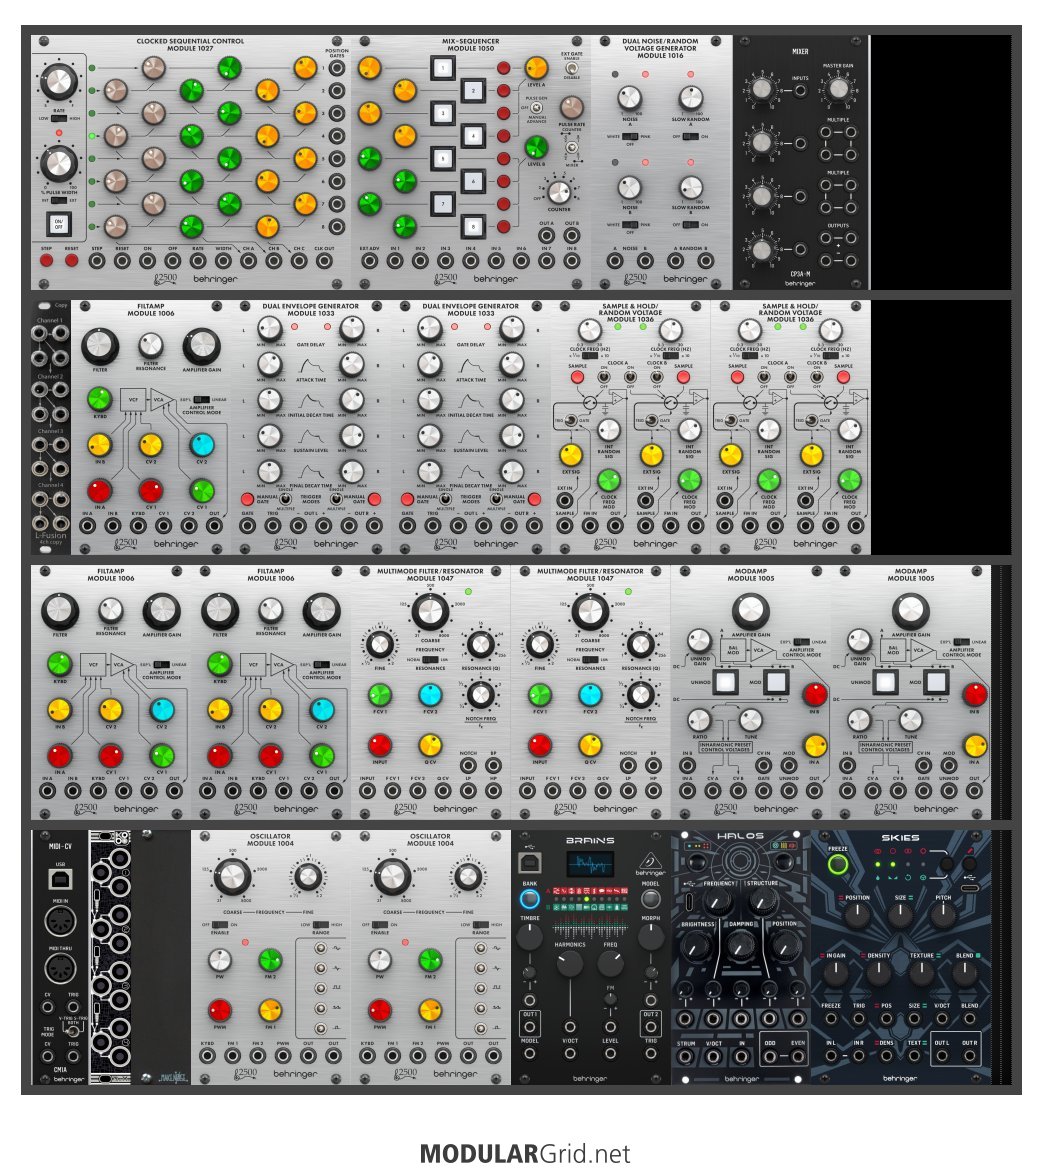Click the USB port on Brains module
The image size is (1052, 1175).
pyautogui.click(x=530, y=863)
